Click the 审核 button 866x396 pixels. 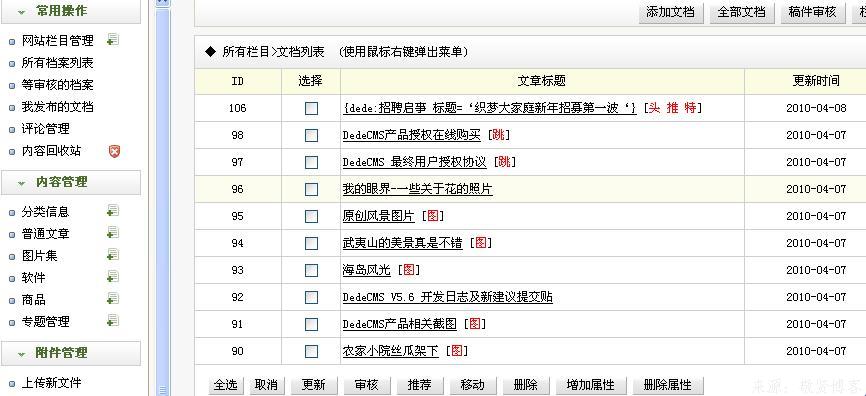tap(366, 385)
